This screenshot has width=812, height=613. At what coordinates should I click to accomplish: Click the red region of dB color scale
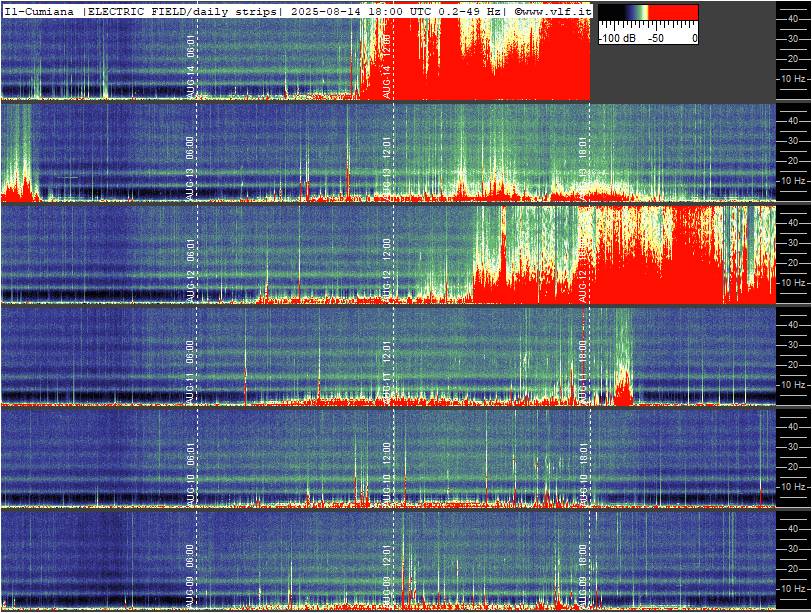pyautogui.click(x=673, y=12)
